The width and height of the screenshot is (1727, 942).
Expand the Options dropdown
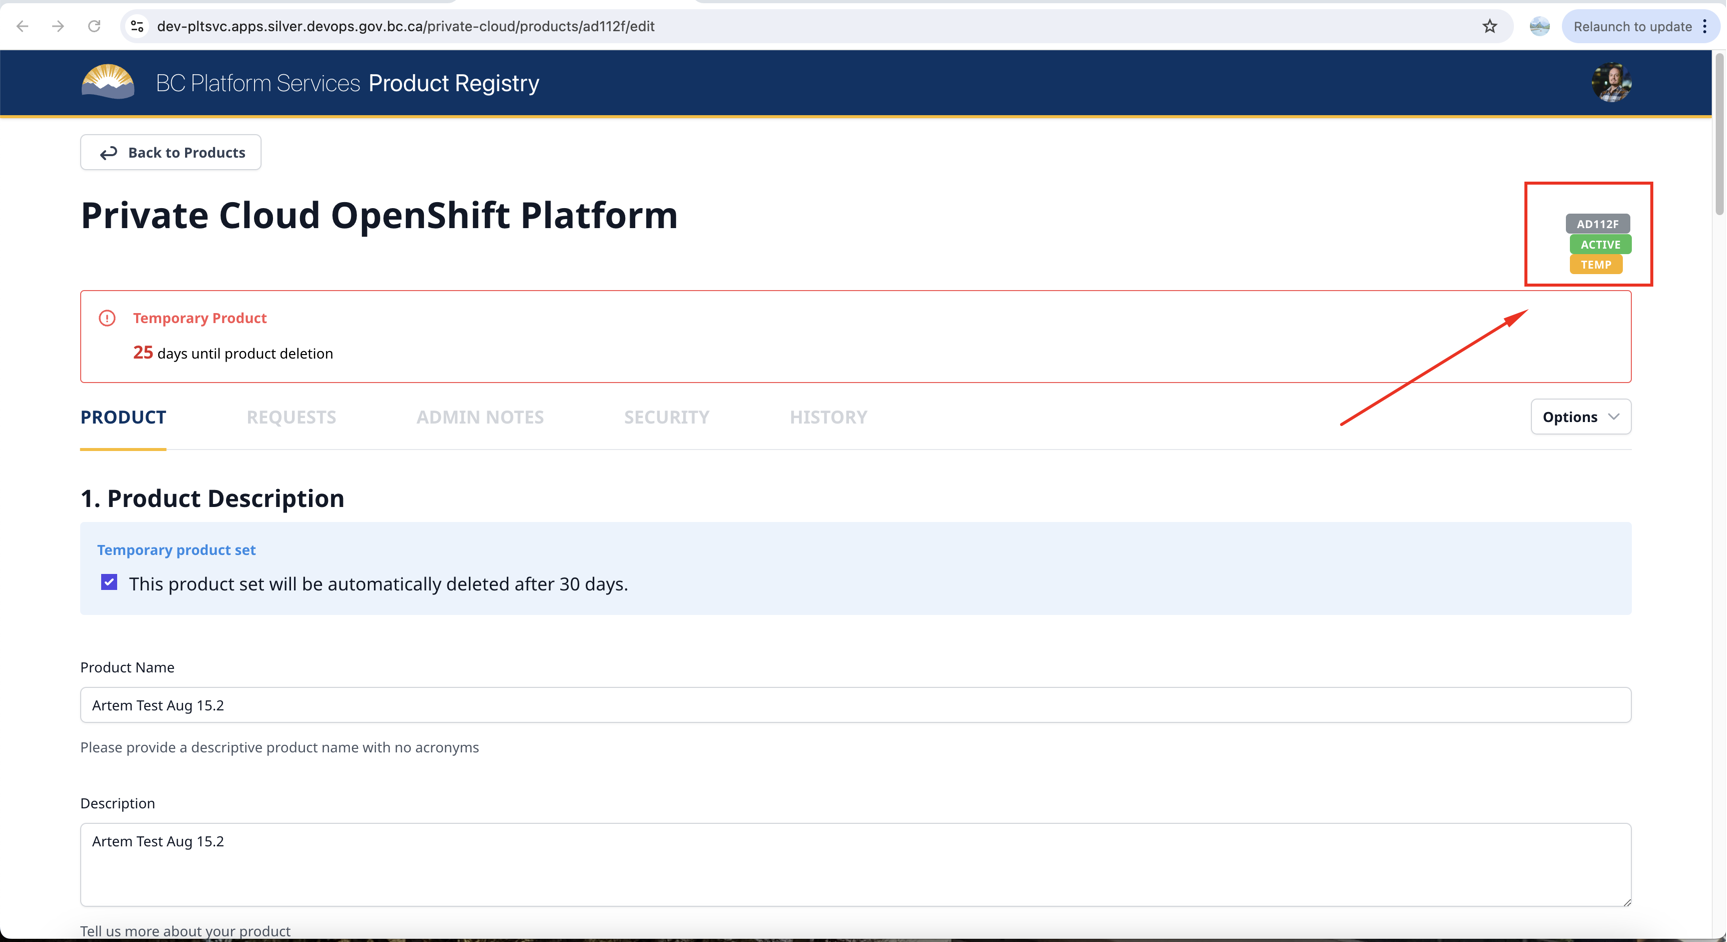(1580, 417)
